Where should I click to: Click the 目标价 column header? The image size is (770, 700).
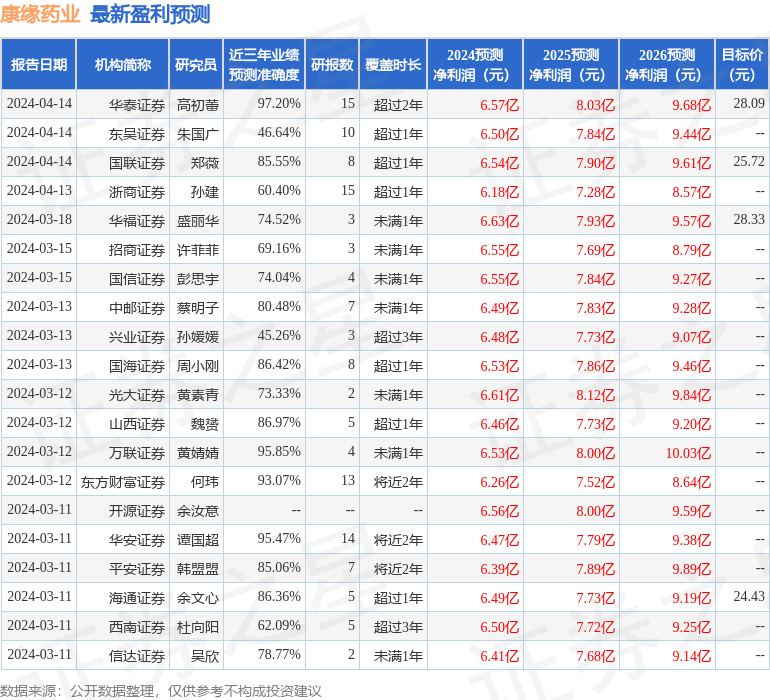[x=742, y=64]
